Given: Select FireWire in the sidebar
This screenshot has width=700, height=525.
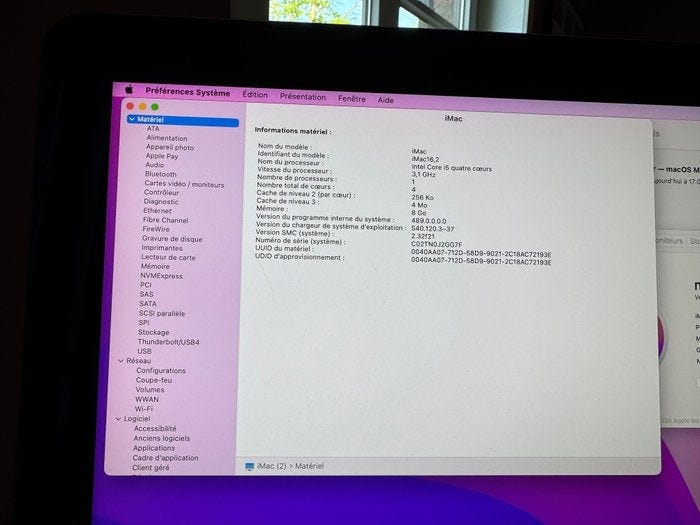Looking at the screenshot, I should click(156, 229).
